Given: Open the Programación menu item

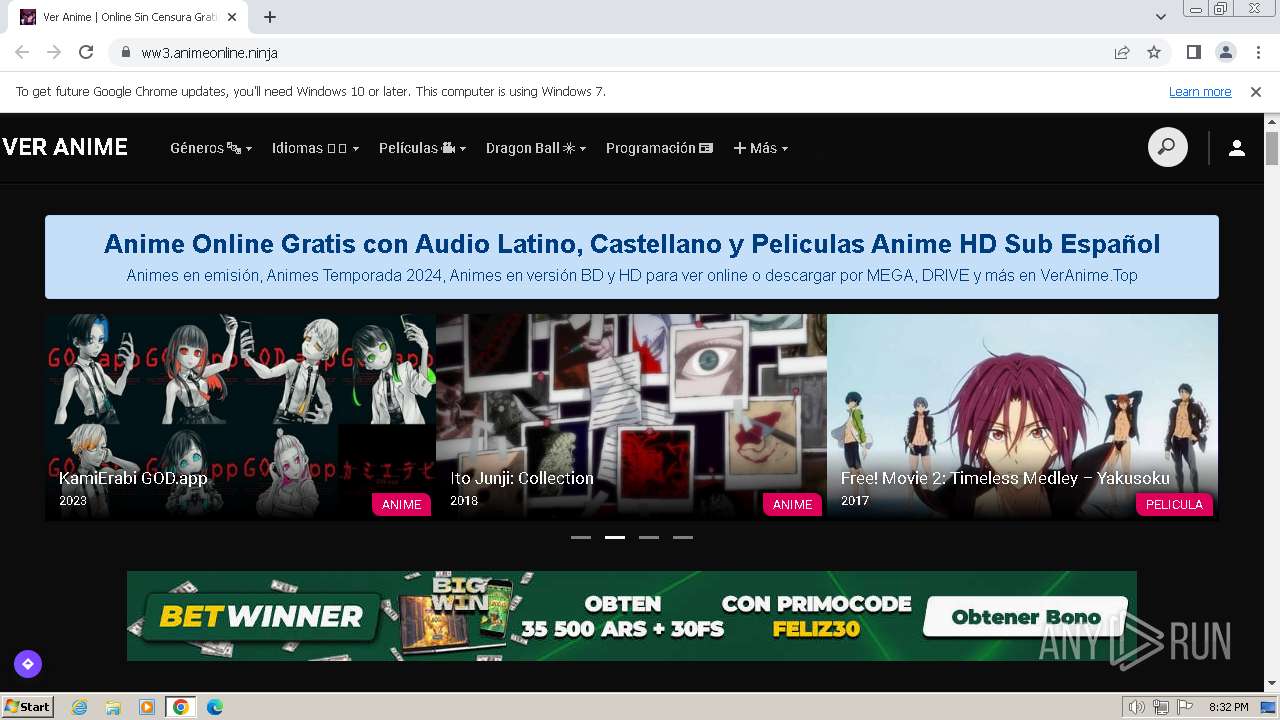Looking at the screenshot, I should point(659,148).
